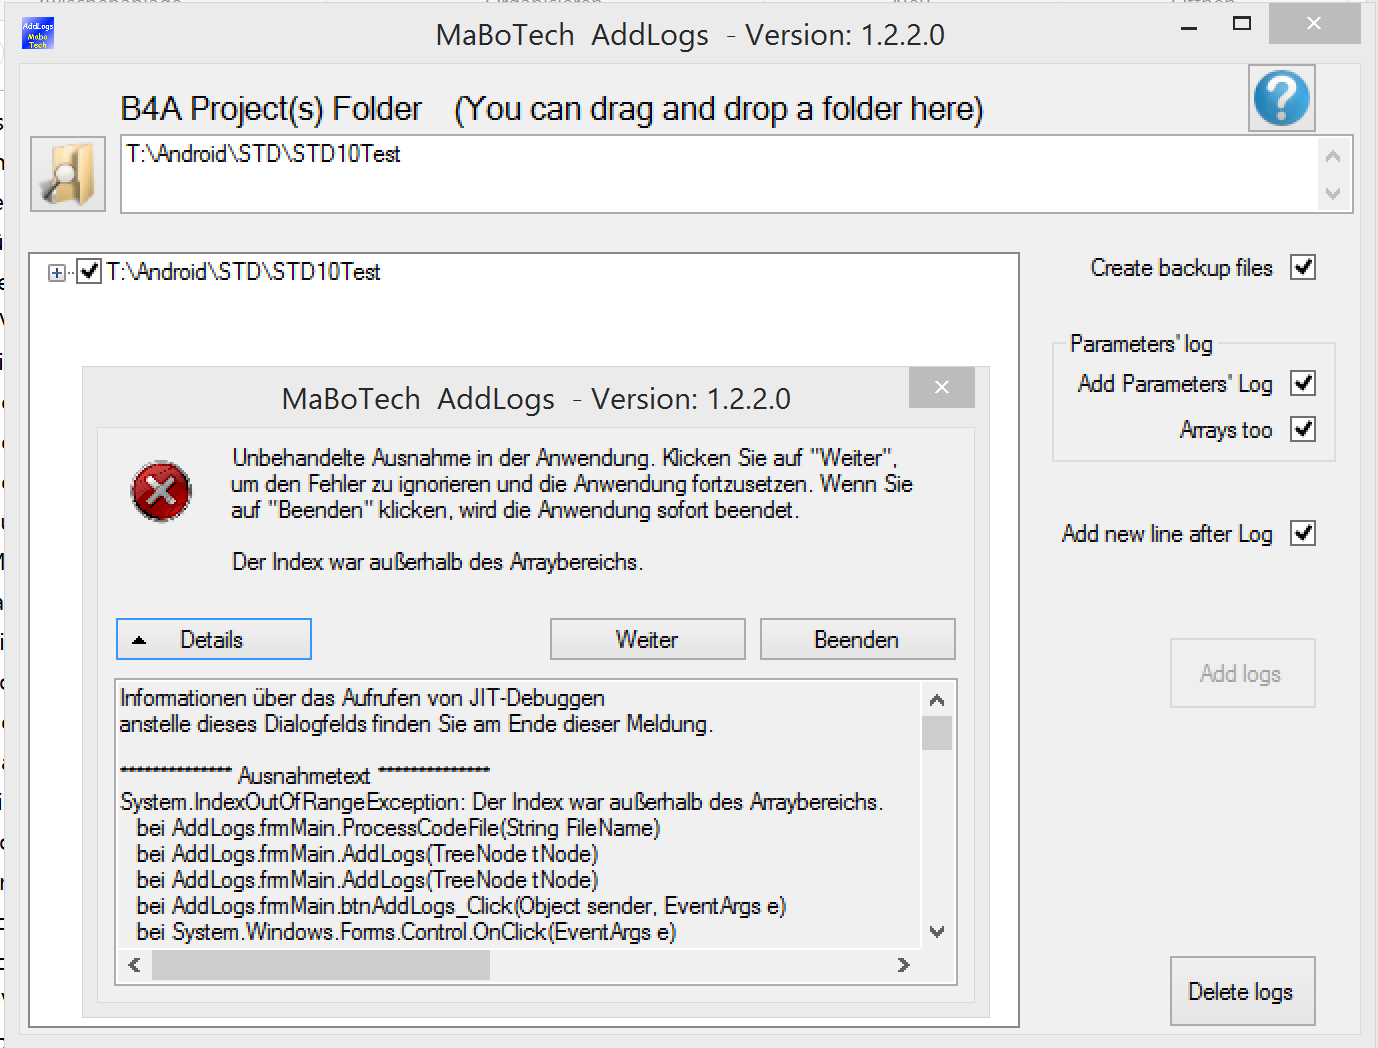Browse for a B4A project folder
Screen dimensions: 1378x1048
click(x=68, y=174)
